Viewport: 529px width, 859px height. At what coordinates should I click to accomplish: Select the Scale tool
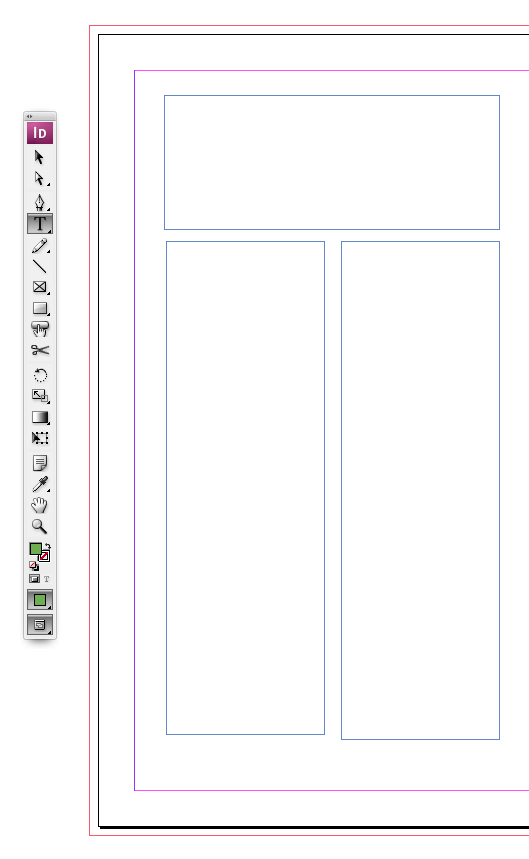pos(40,396)
